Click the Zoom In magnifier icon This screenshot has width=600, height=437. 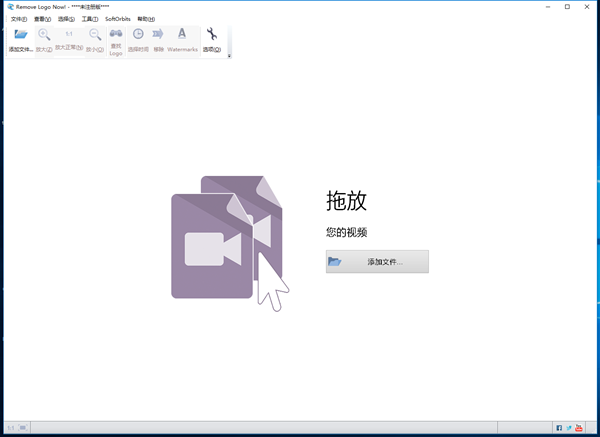(x=44, y=34)
